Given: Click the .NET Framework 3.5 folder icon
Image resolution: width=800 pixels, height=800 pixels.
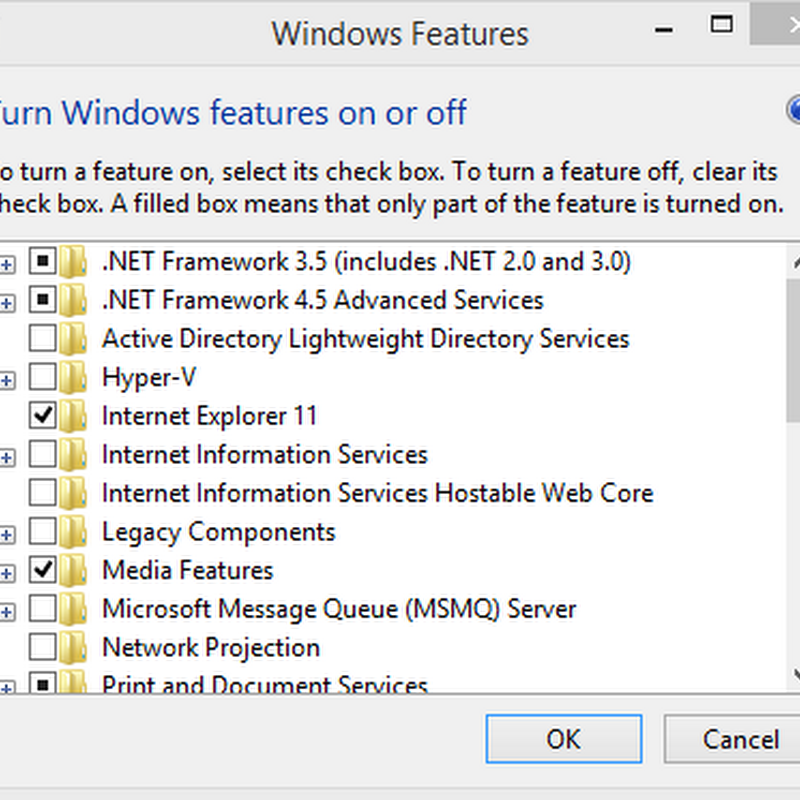Looking at the screenshot, I should click(x=73, y=263).
